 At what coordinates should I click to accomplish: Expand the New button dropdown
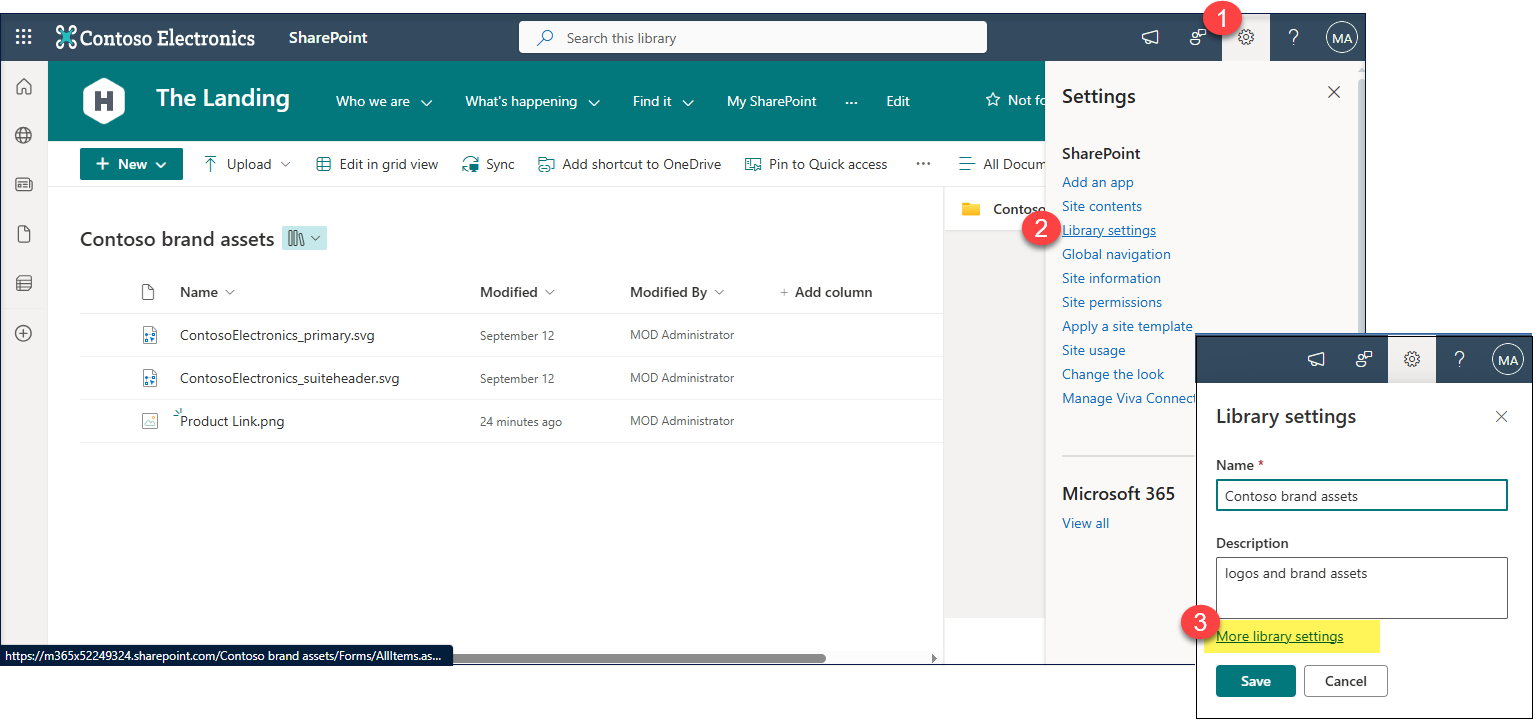click(131, 164)
